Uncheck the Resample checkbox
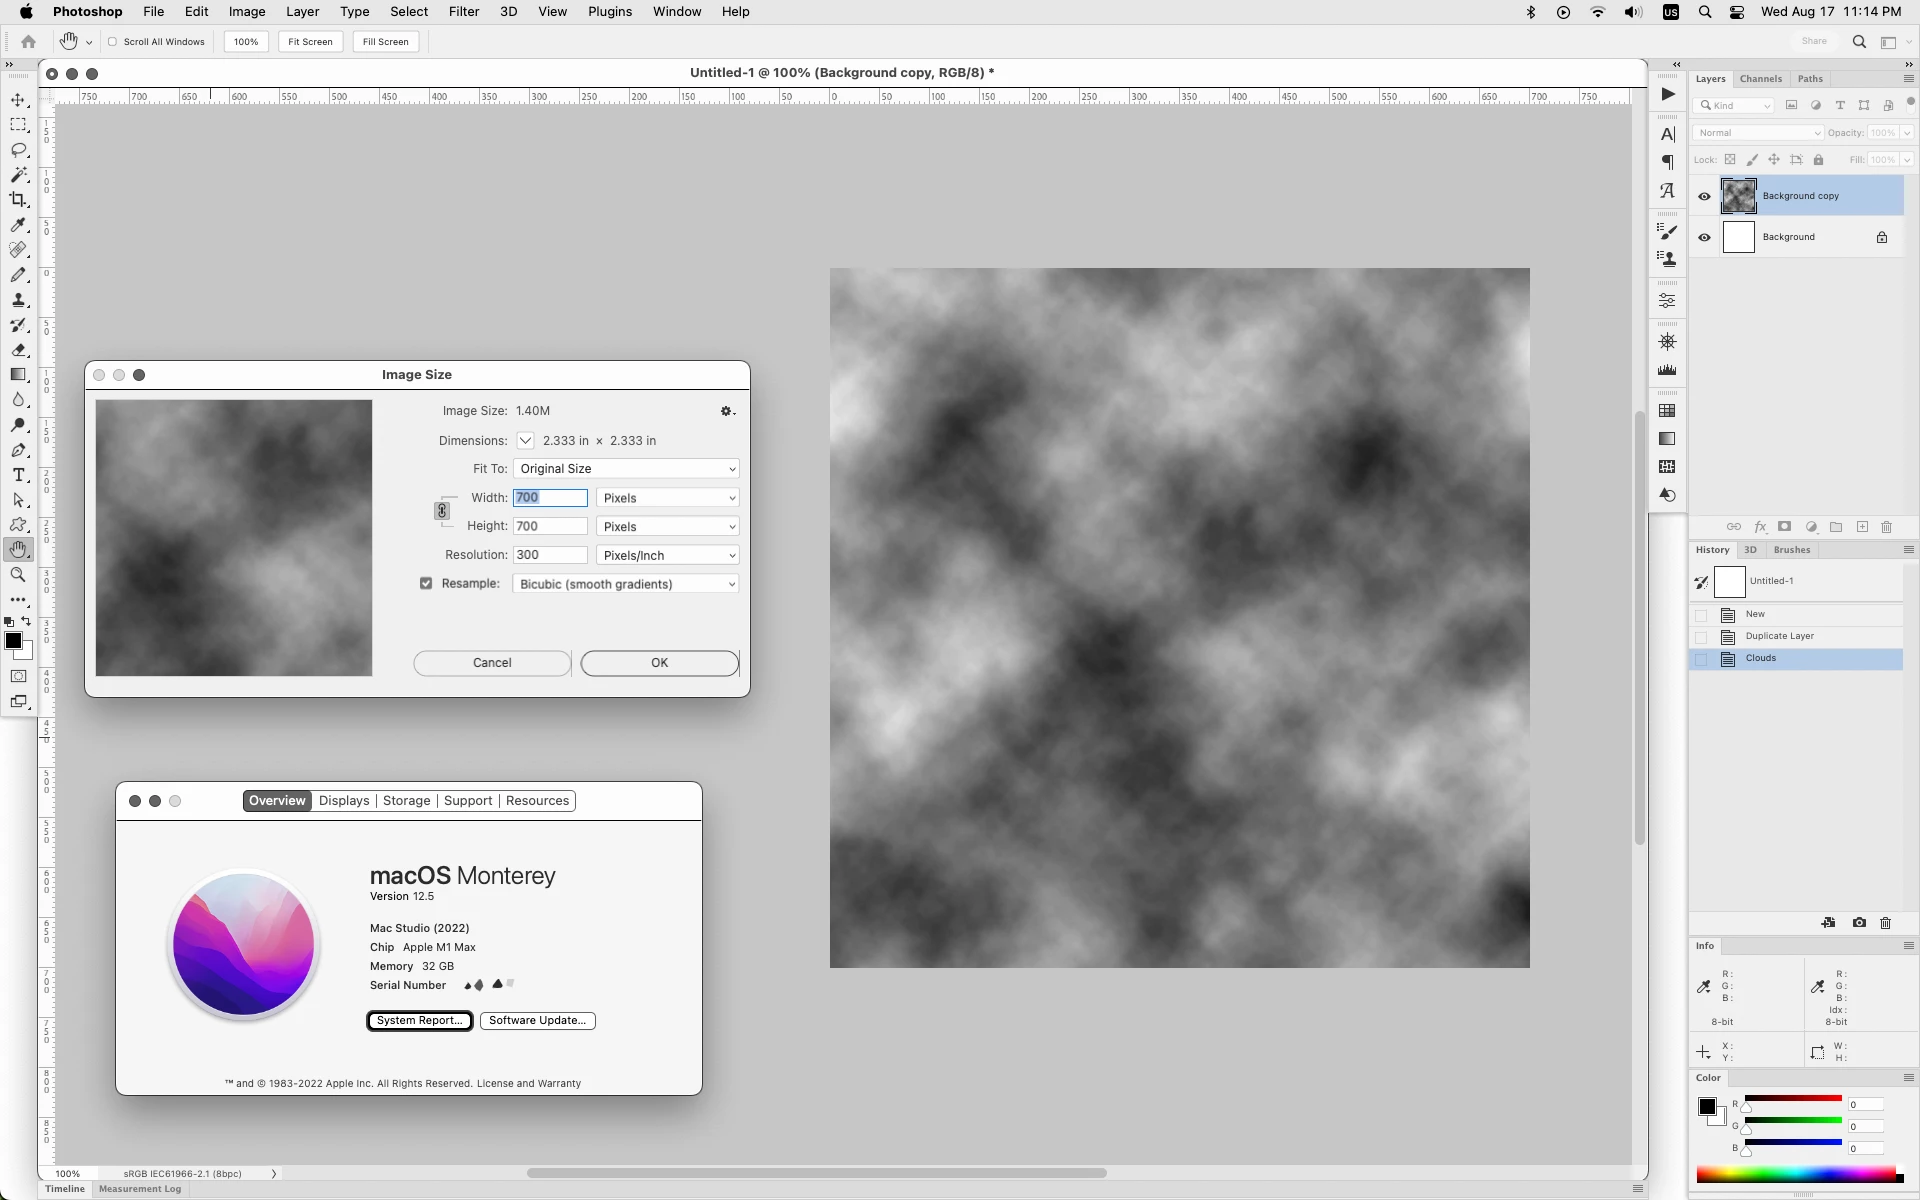1920x1200 pixels. click(x=426, y=583)
